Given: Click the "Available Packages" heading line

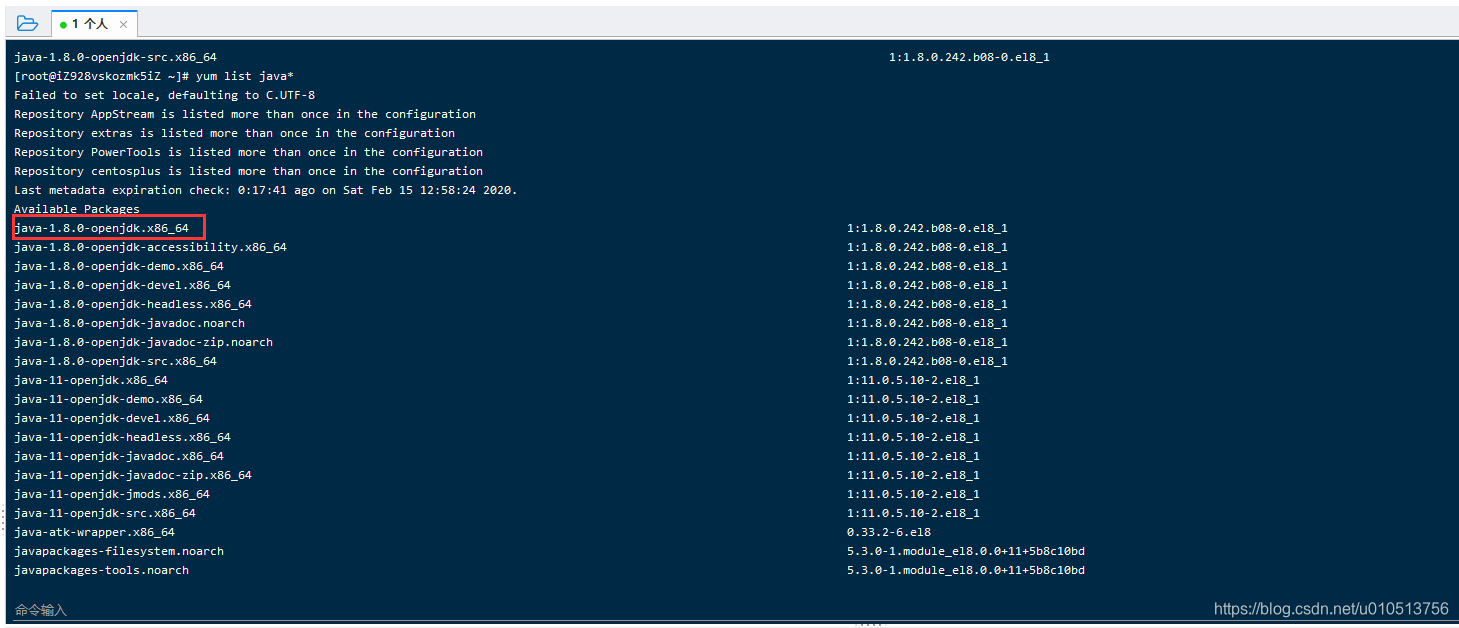Looking at the screenshot, I should (x=77, y=209).
